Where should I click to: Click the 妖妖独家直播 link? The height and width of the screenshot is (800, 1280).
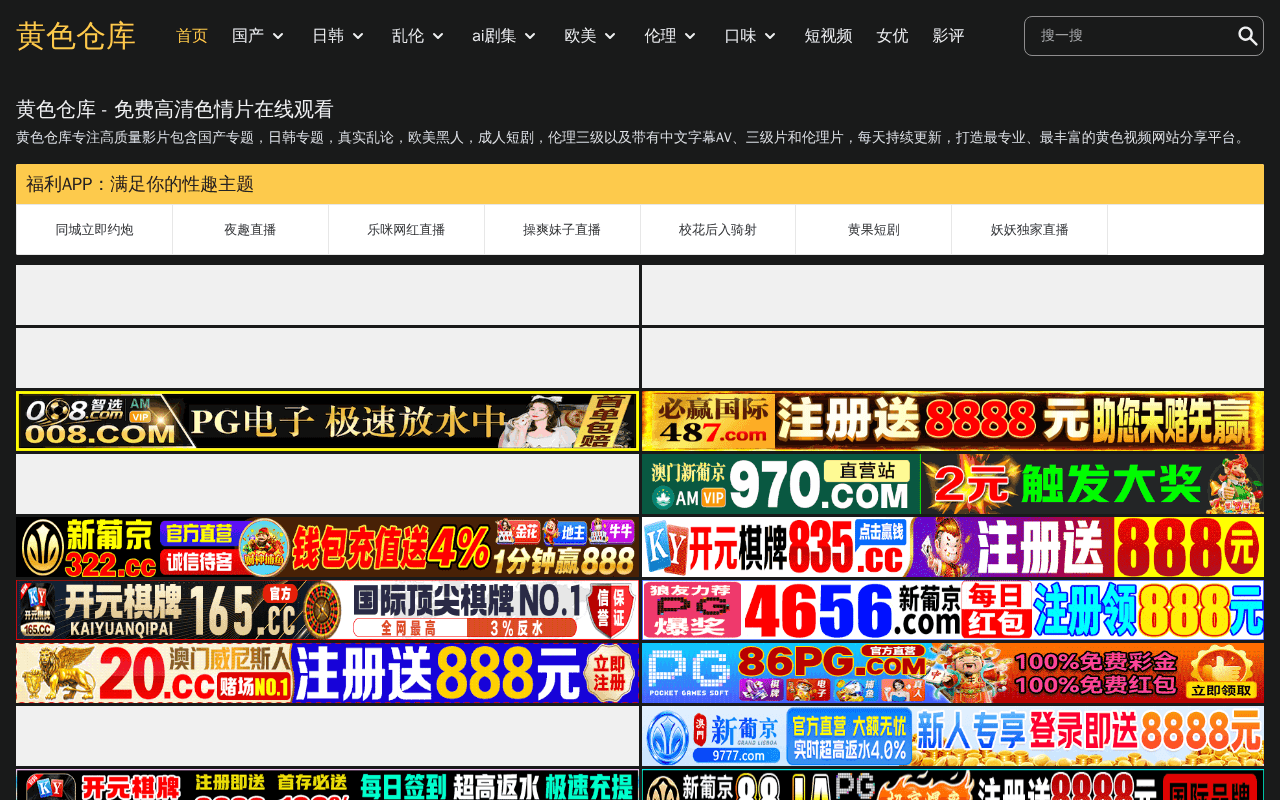tap(1030, 230)
